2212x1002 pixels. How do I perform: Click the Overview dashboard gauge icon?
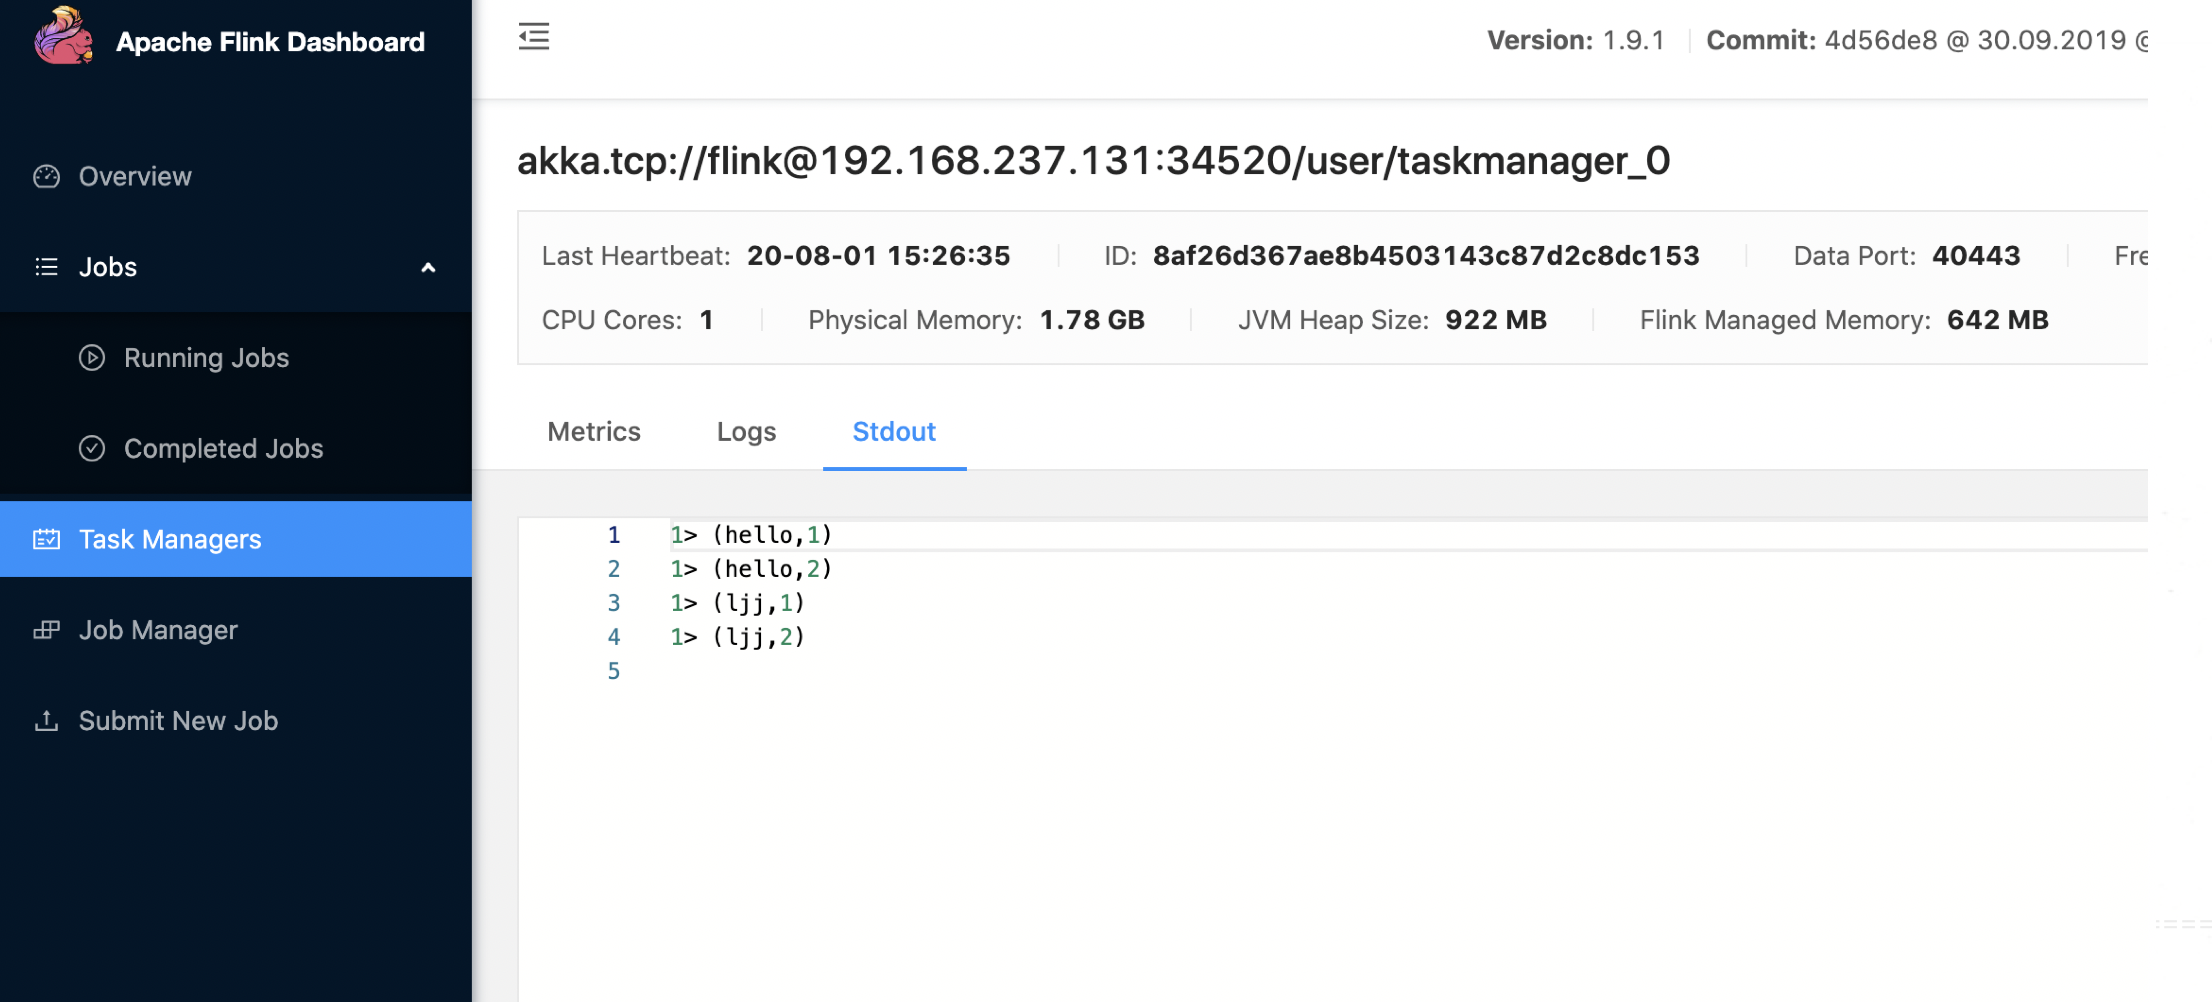tap(47, 177)
